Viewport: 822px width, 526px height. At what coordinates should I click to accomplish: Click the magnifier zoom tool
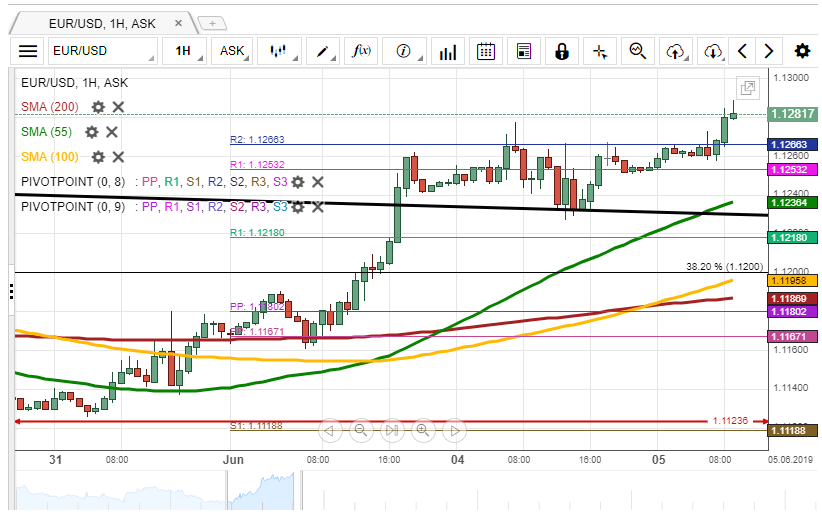pos(638,51)
